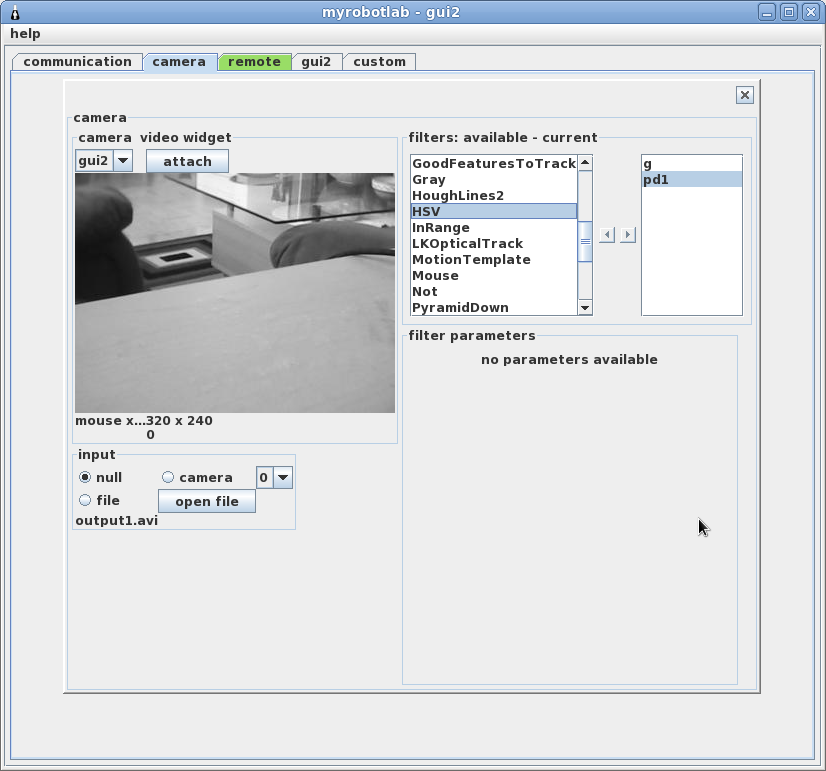Select filter g in current filters list
The image size is (826, 771).
[x=692, y=164]
